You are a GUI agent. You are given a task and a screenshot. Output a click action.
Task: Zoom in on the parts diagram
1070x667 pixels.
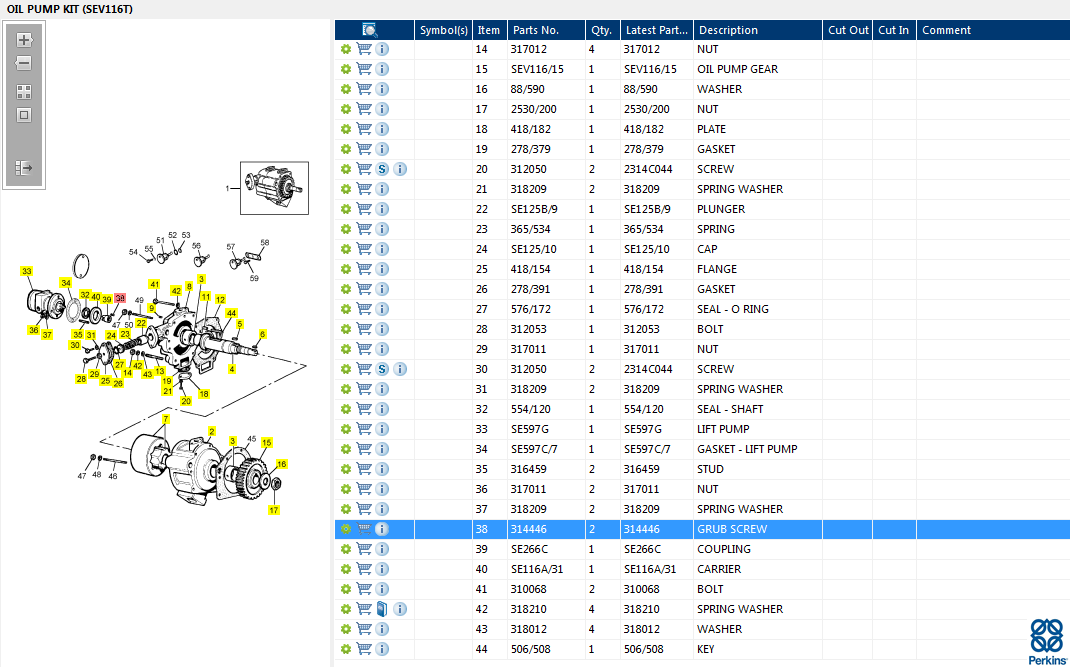point(24,40)
